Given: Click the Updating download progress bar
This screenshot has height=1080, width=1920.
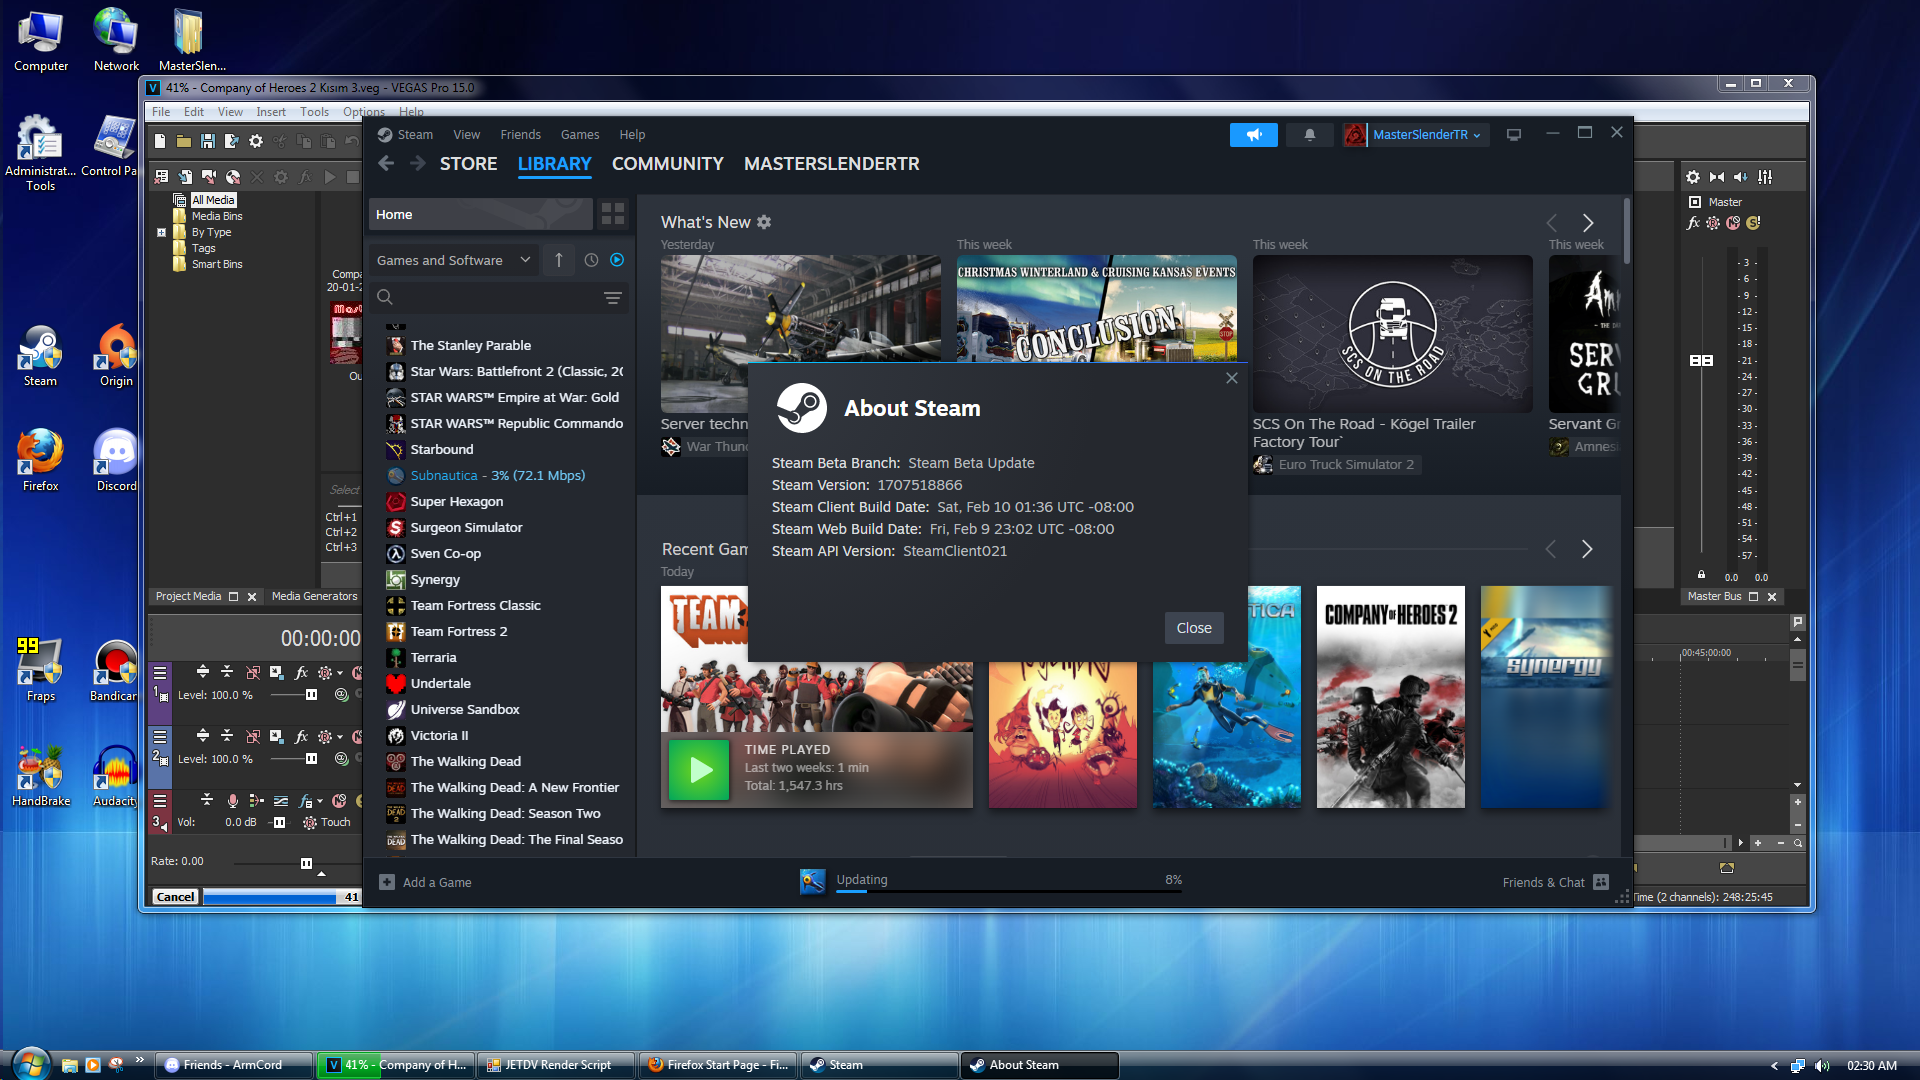Looking at the screenshot, I should [x=1008, y=890].
